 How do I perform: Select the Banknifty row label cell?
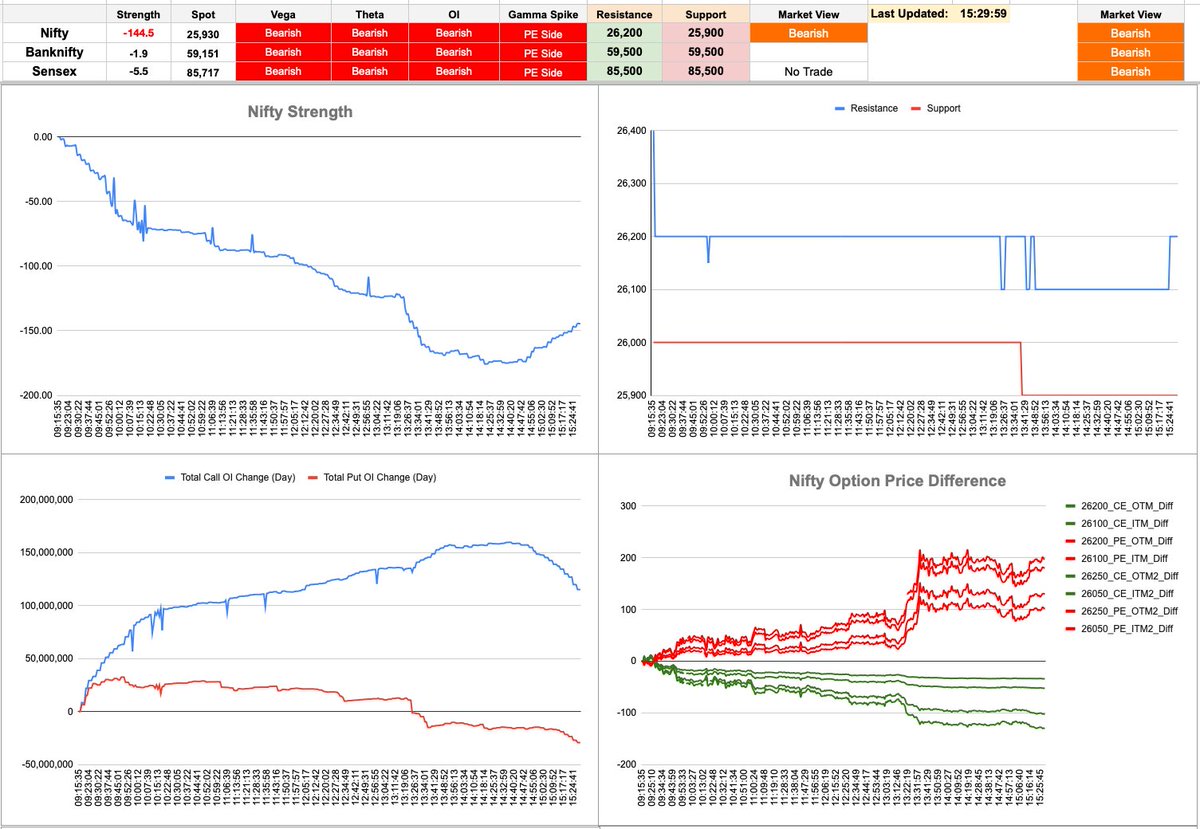click(x=53, y=52)
